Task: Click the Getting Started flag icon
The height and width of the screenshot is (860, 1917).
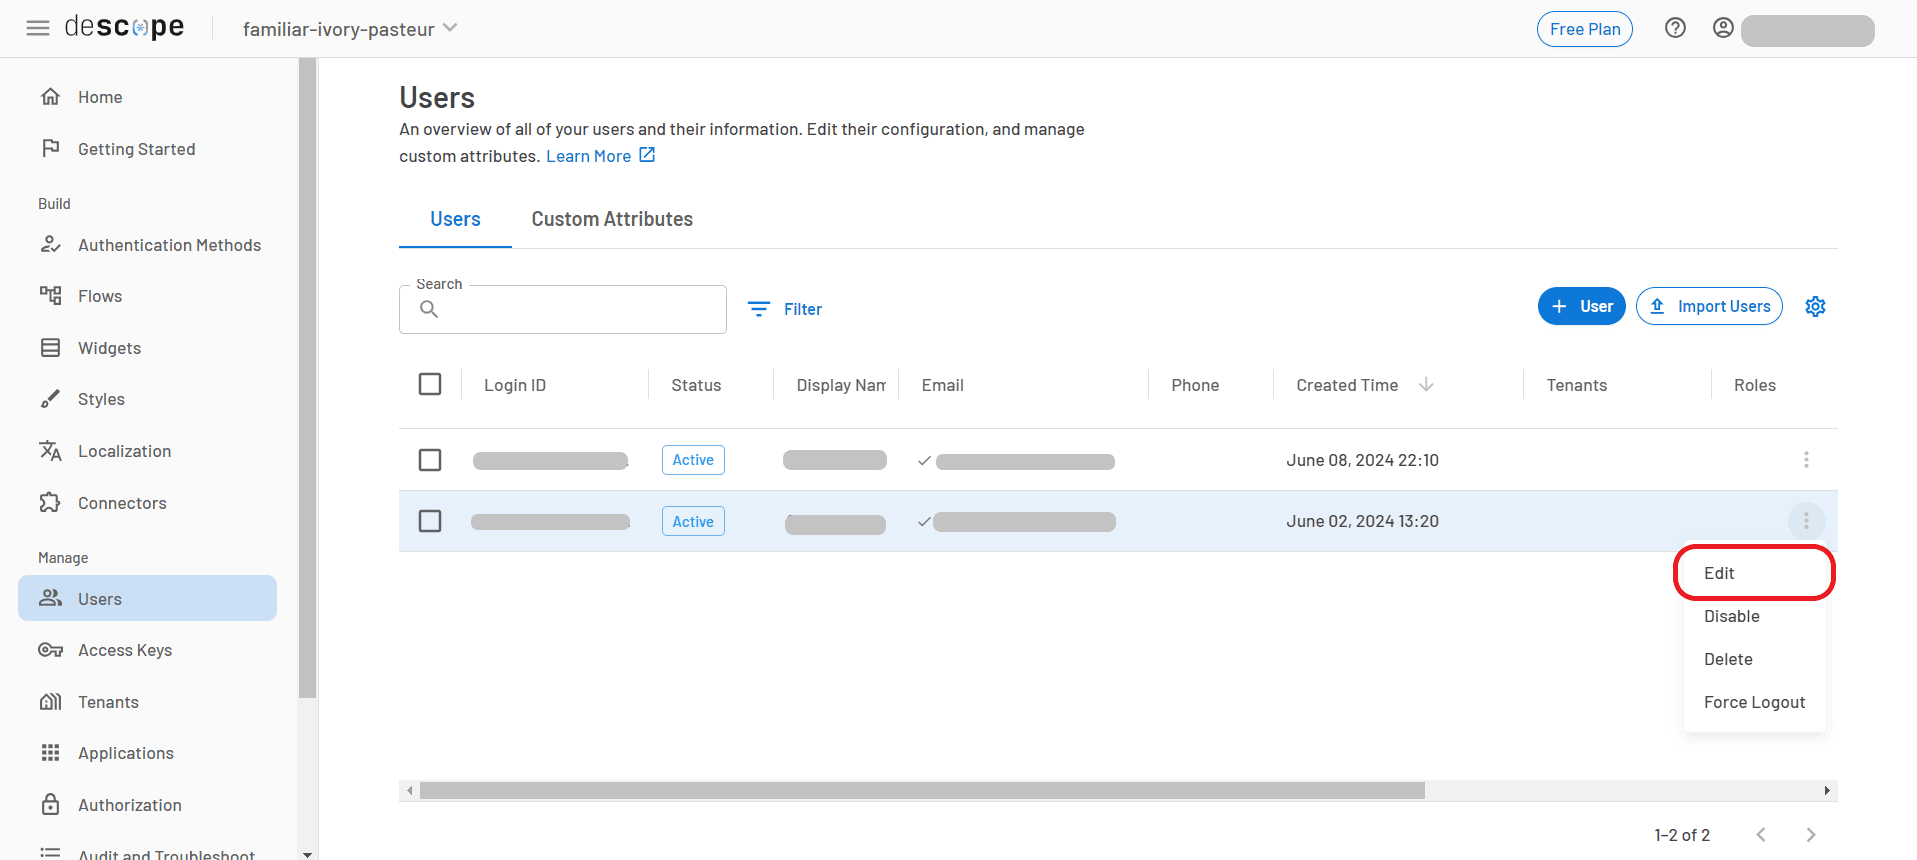Action: [50, 148]
